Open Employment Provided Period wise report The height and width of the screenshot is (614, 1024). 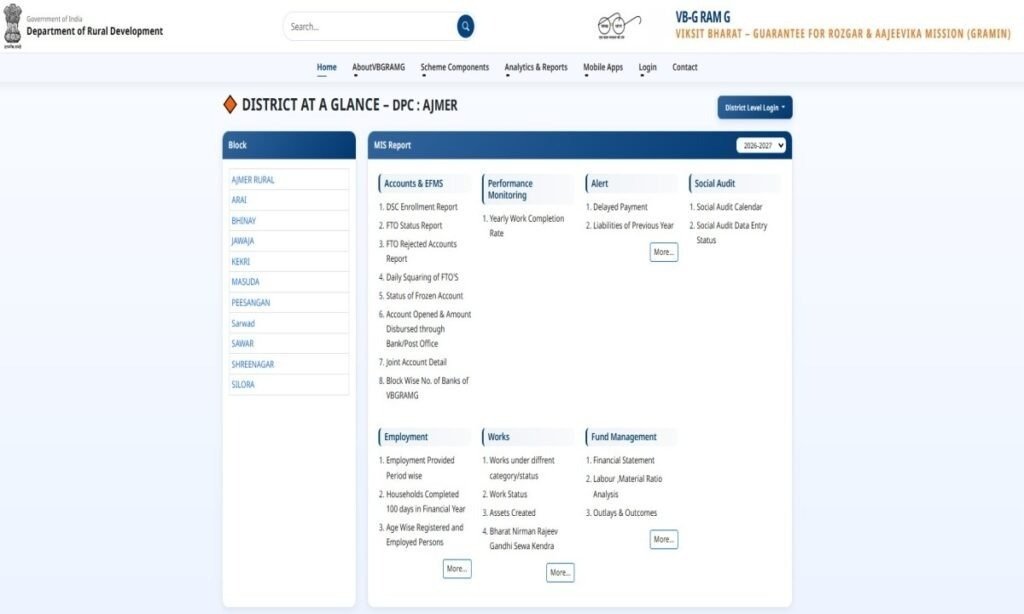click(420, 468)
